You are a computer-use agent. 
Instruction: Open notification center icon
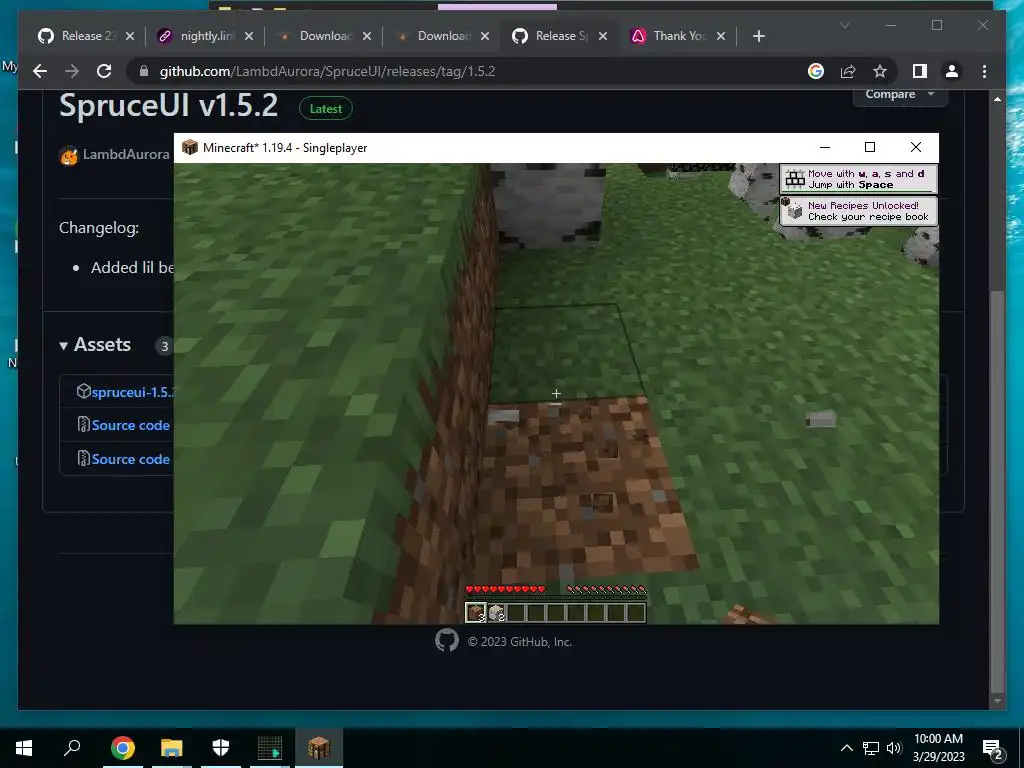(993, 749)
